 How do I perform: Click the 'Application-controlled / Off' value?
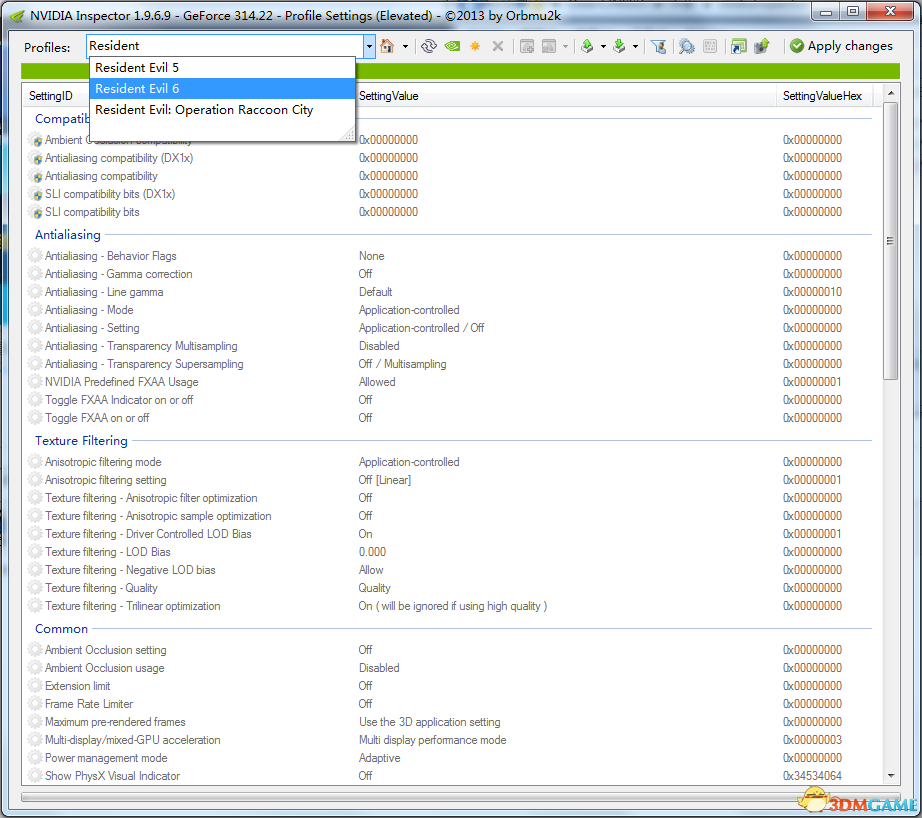pyautogui.click(x=422, y=328)
